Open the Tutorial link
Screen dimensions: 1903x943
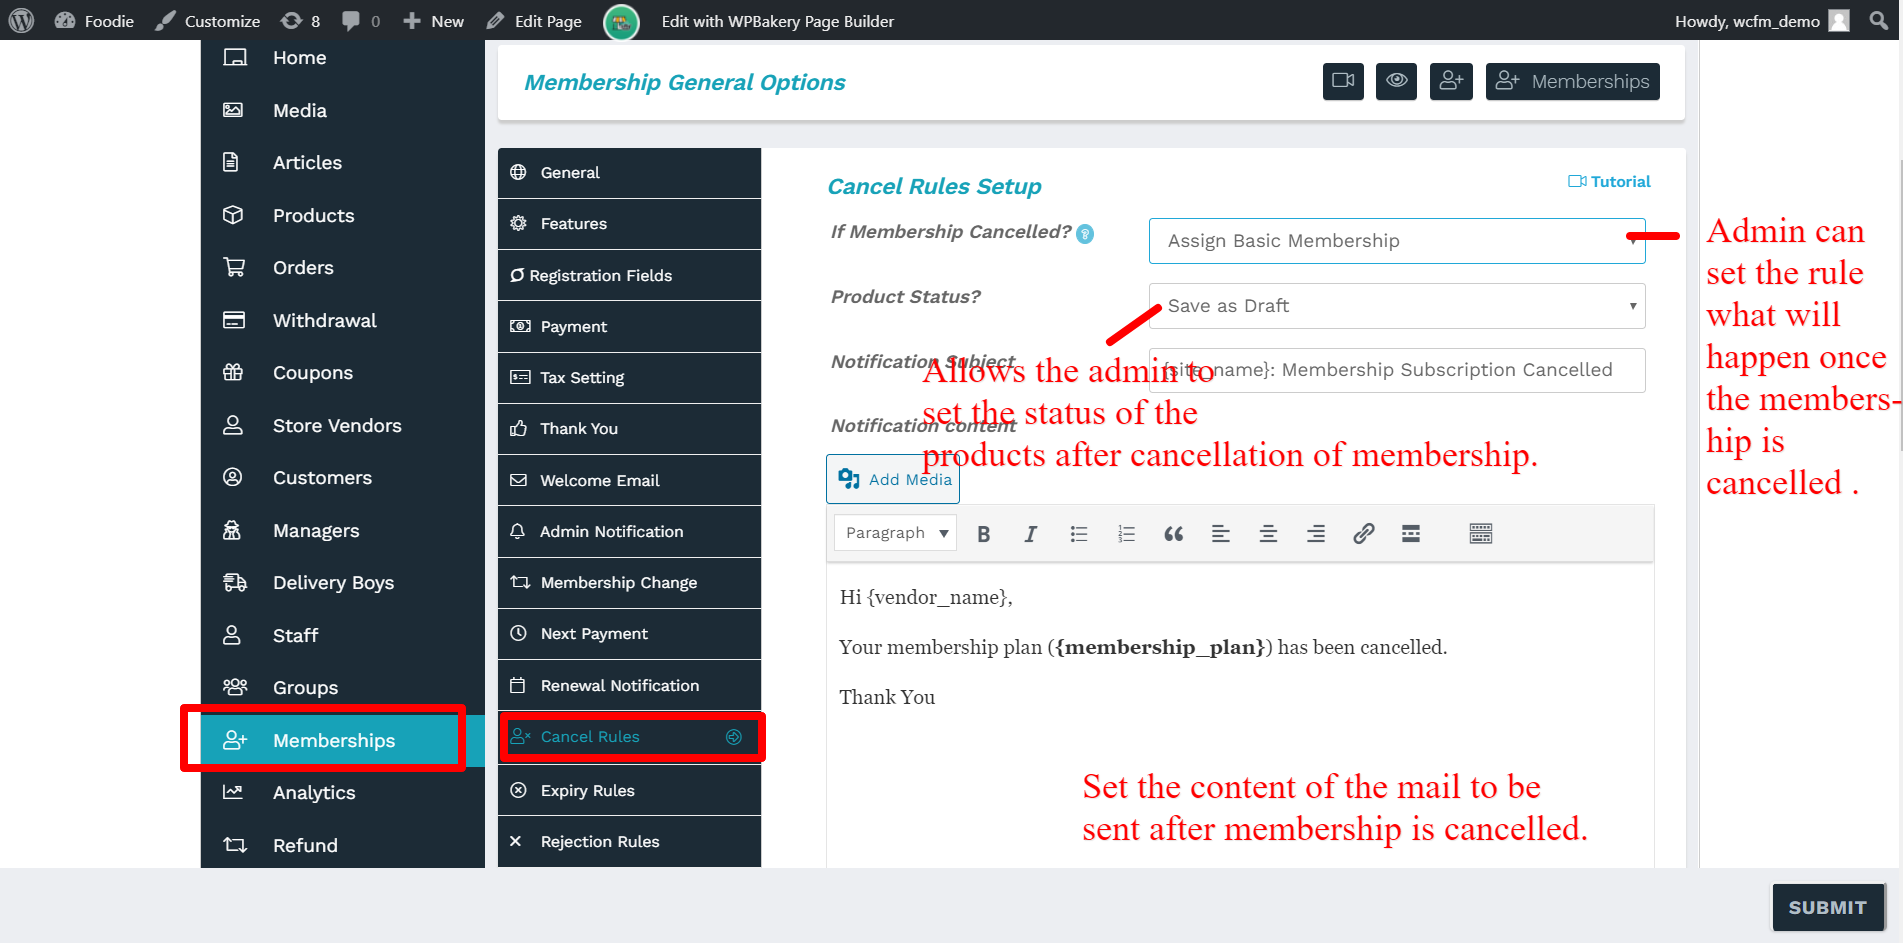(1609, 182)
